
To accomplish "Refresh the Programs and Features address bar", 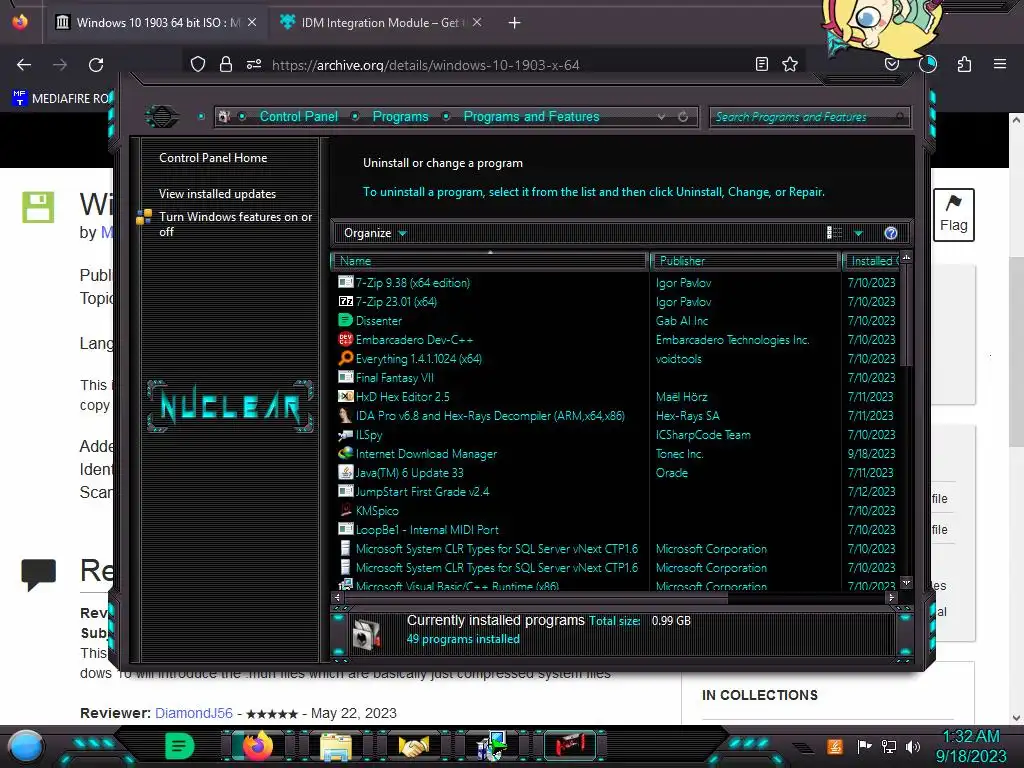I will pos(683,117).
